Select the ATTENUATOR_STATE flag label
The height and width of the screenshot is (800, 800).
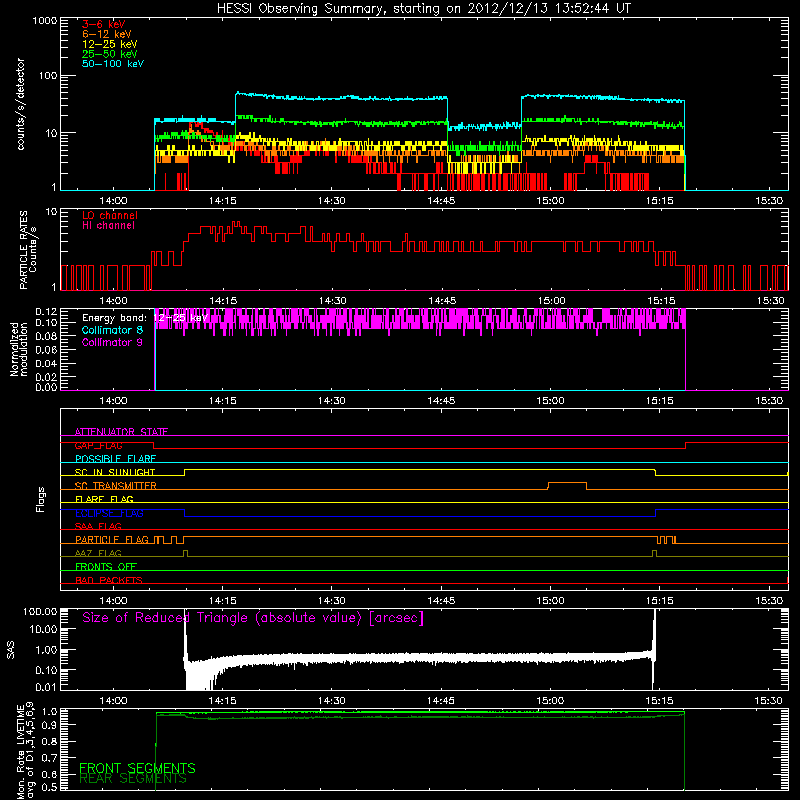[x=121, y=432]
